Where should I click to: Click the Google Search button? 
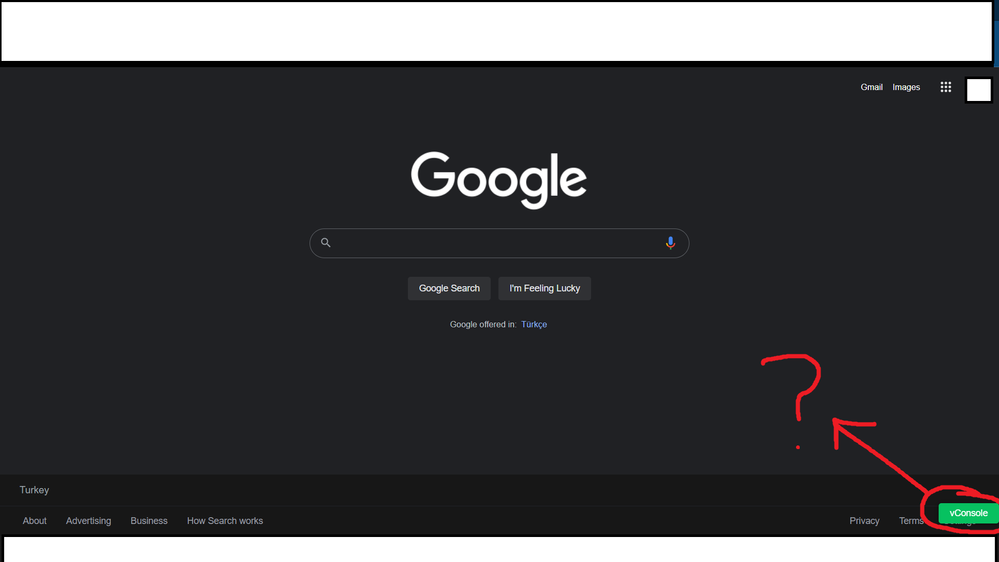(x=449, y=289)
